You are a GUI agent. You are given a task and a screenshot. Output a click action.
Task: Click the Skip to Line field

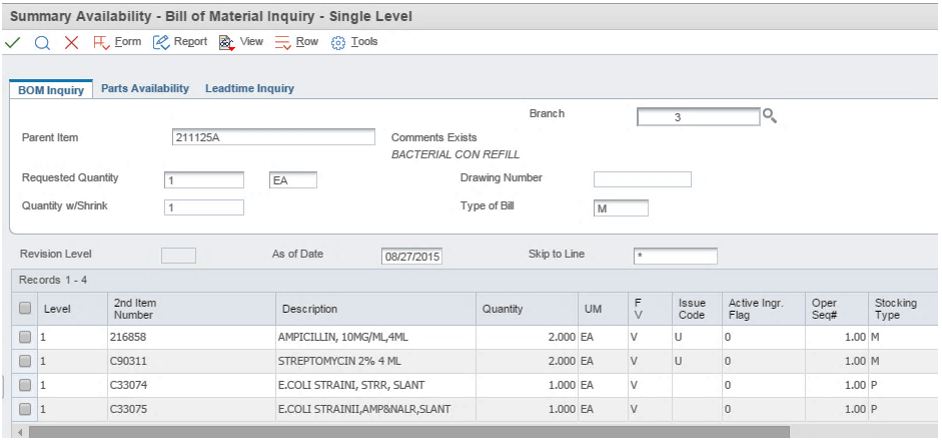click(x=675, y=256)
